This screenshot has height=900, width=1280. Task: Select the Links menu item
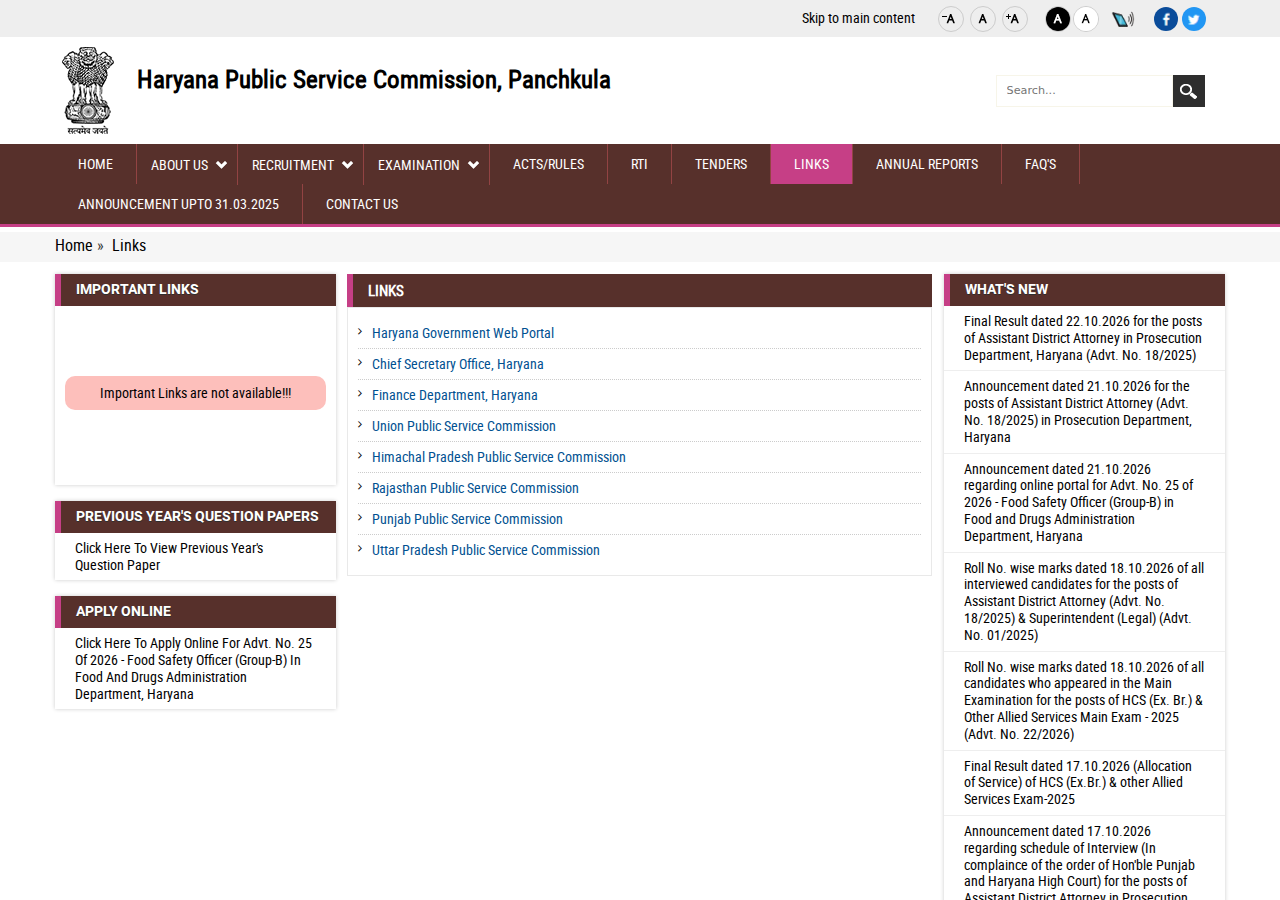[812, 164]
